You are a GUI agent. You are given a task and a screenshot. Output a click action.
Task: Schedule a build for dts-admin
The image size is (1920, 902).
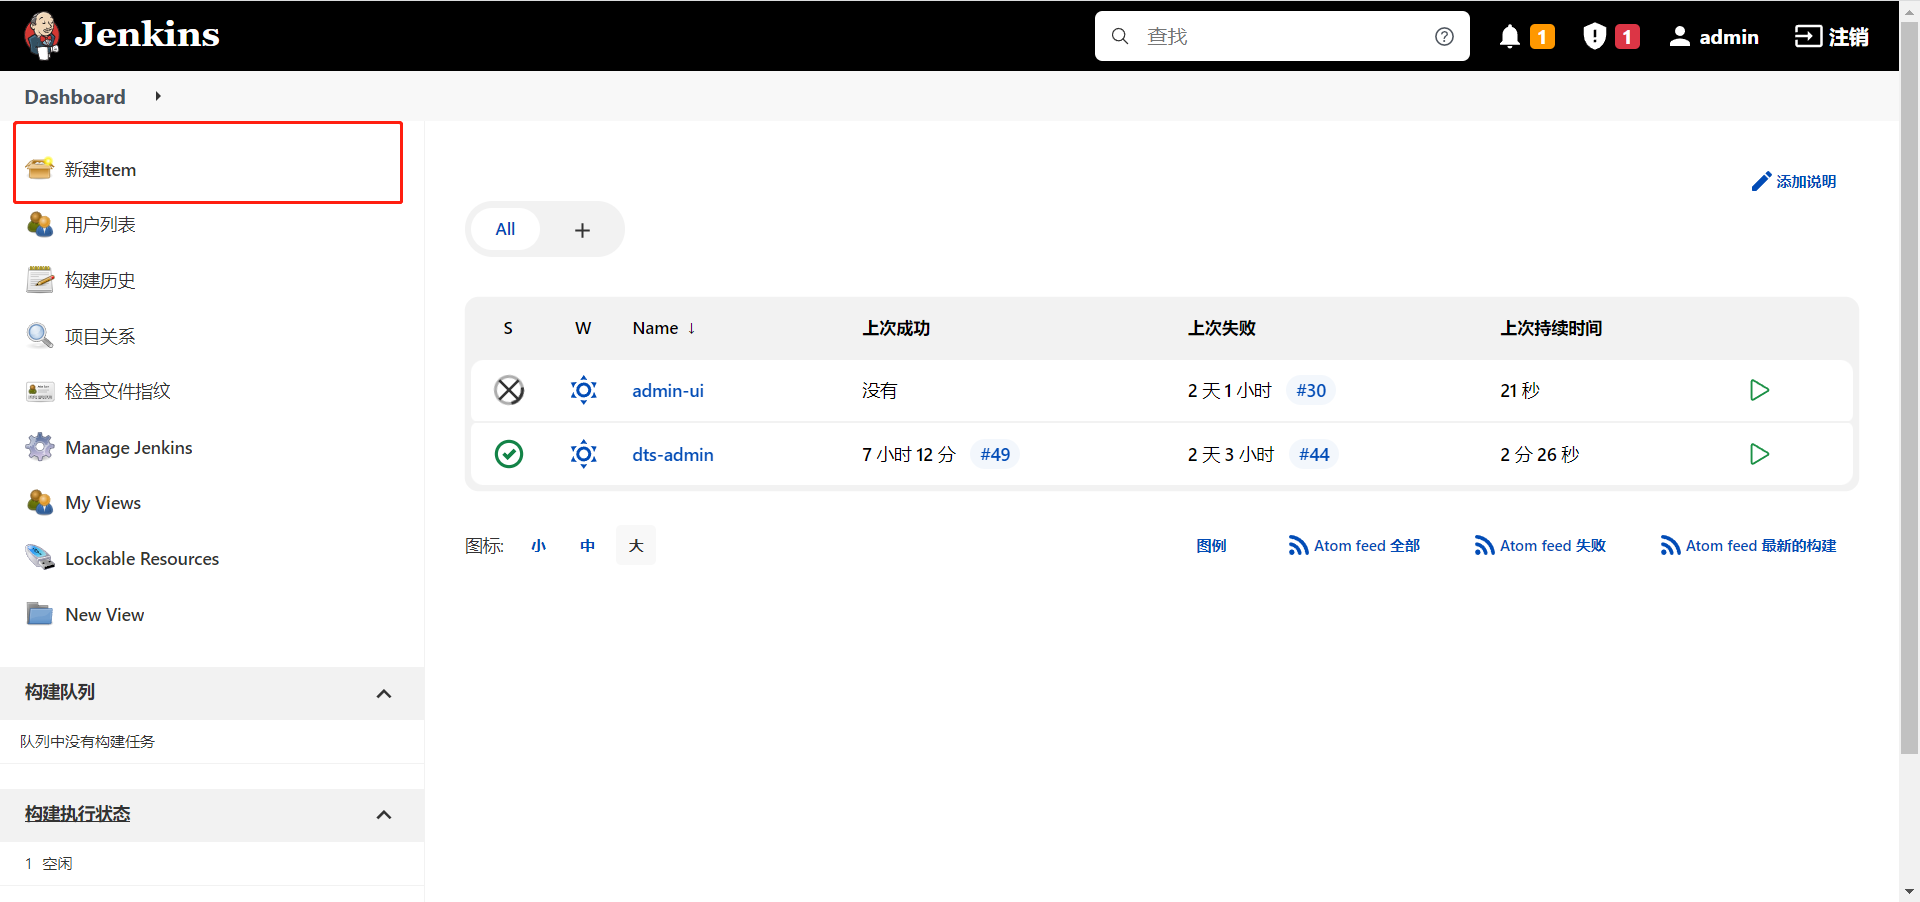(x=1760, y=454)
